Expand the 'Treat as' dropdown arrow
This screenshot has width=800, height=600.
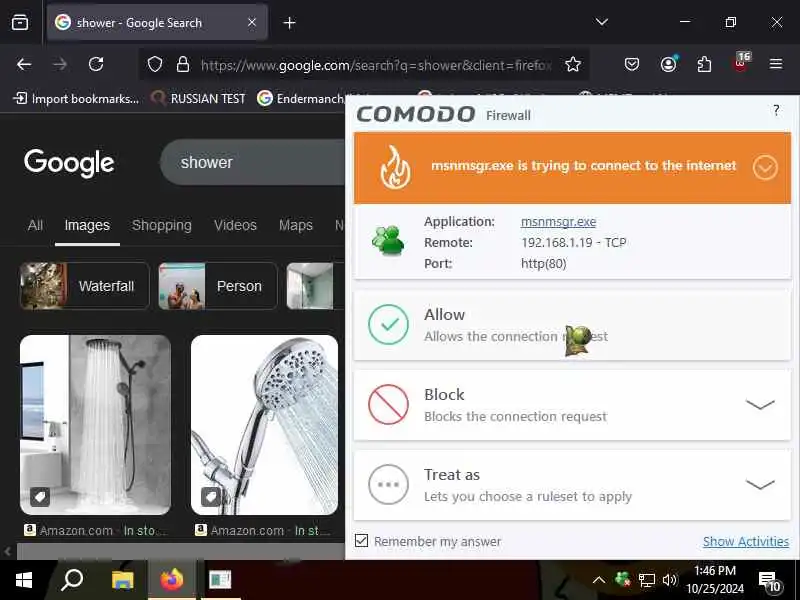point(760,484)
